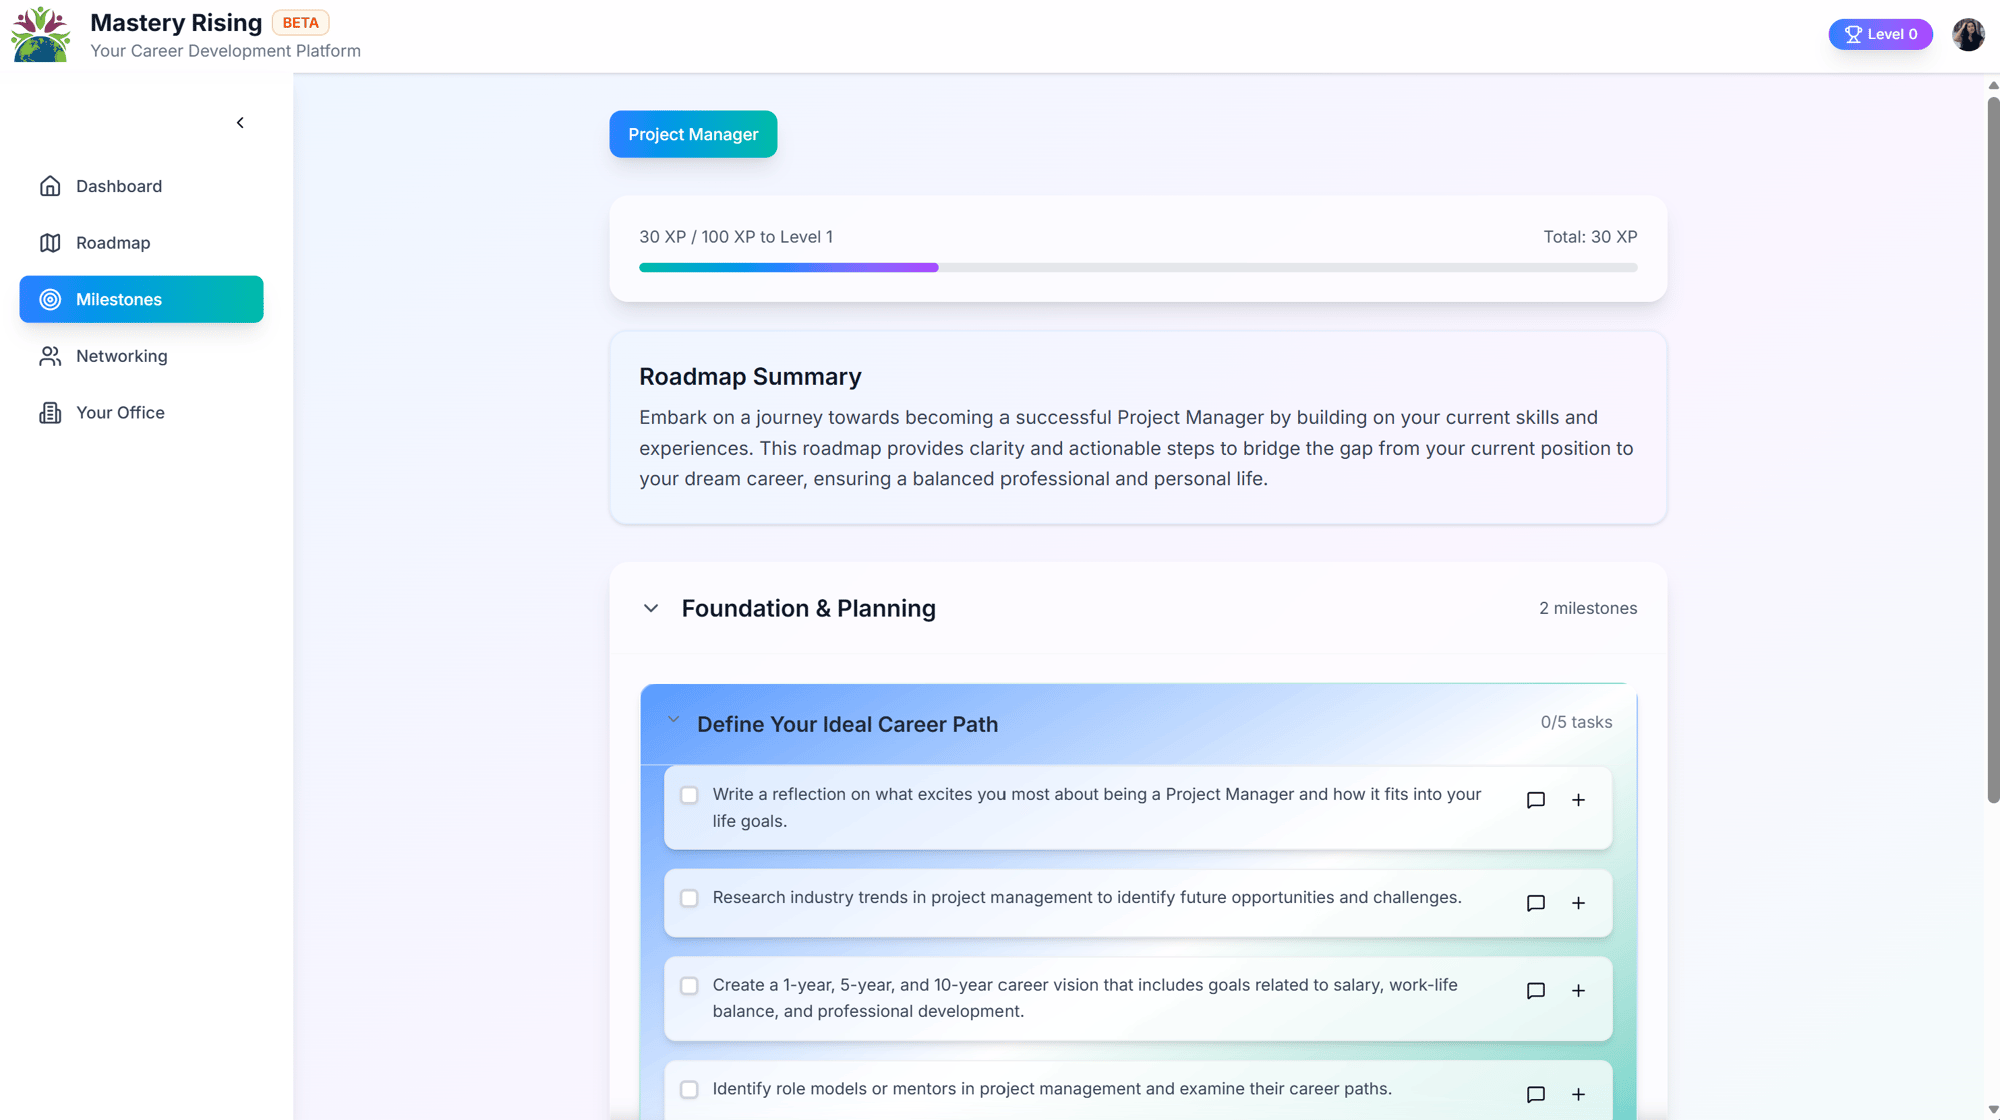
Task: Click plus icon on reflection writing task
Action: pyautogui.click(x=1578, y=800)
